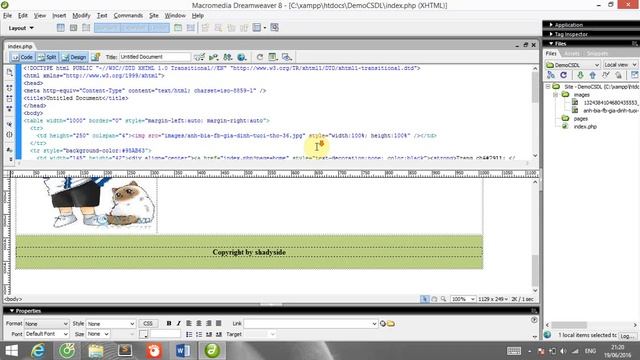
Task: Switch to Design view
Action: (74, 57)
